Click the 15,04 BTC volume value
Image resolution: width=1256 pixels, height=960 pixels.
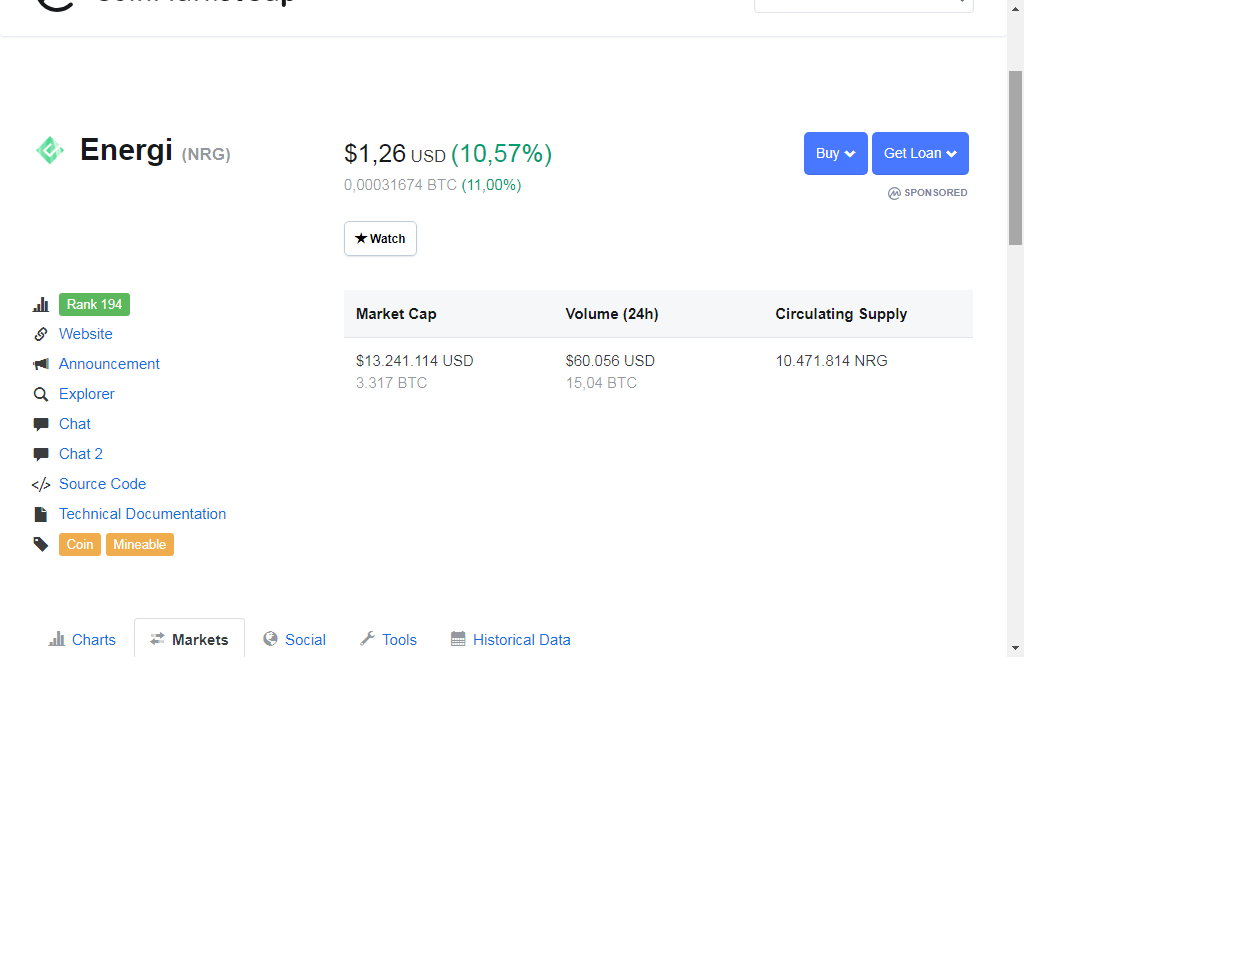pyautogui.click(x=601, y=383)
